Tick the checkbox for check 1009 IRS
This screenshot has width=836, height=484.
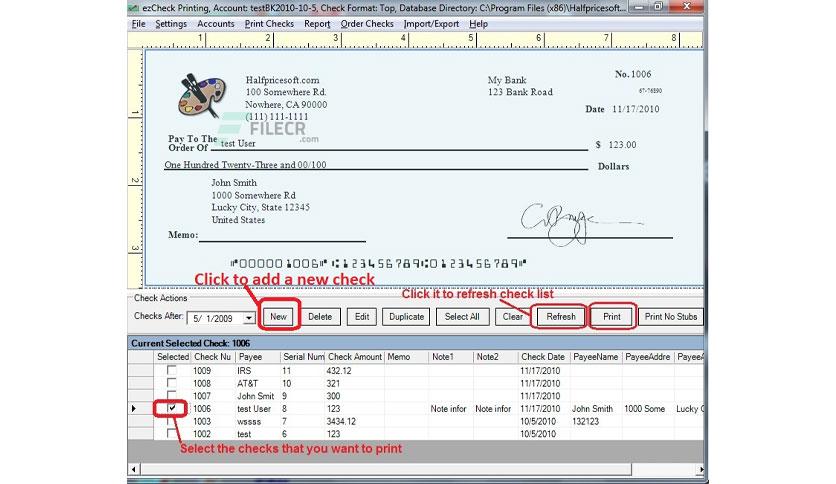pos(171,370)
